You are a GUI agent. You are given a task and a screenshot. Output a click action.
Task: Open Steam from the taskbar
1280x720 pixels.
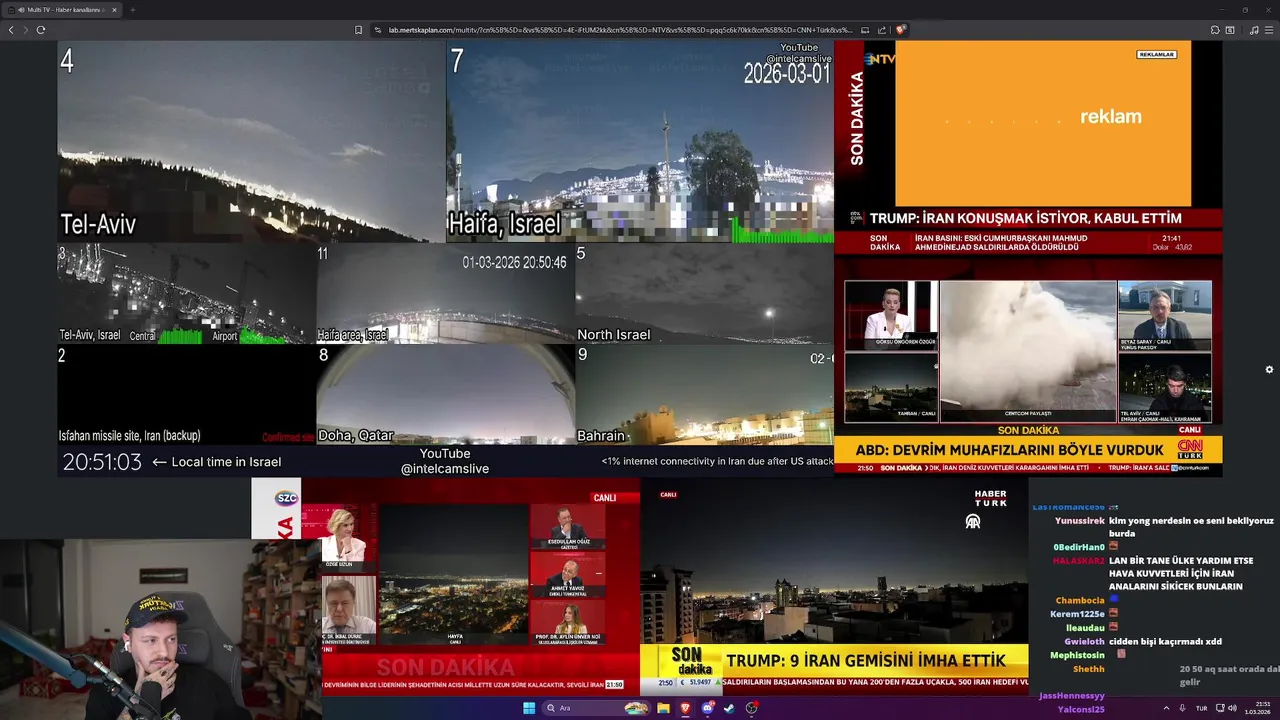(729, 708)
